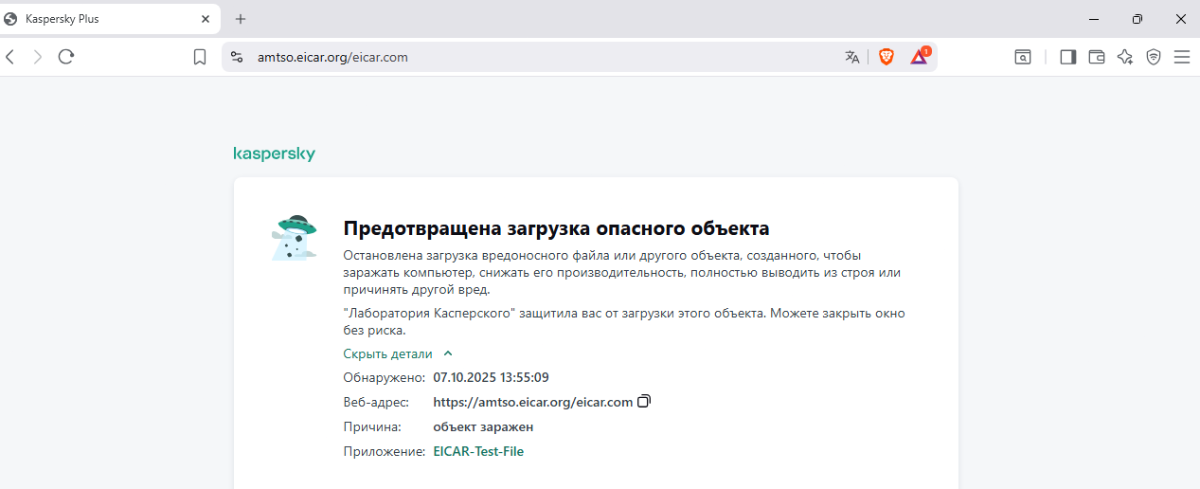Select the URL https://amtso.eicar.org/eicar.com text

coord(533,402)
